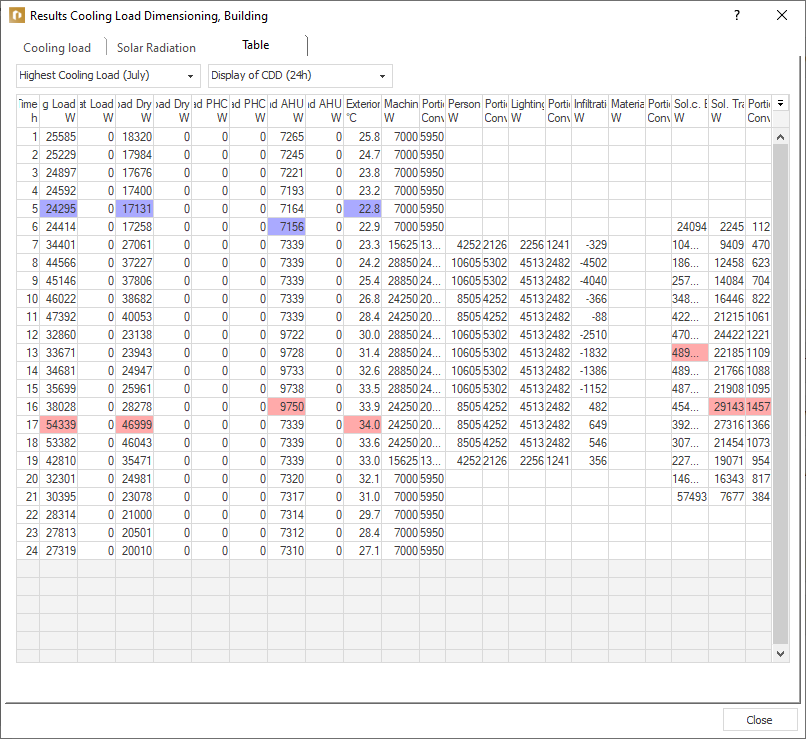806x739 pixels.
Task: Click the cell 20010 in hour 24
Action: [x=135, y=551]
